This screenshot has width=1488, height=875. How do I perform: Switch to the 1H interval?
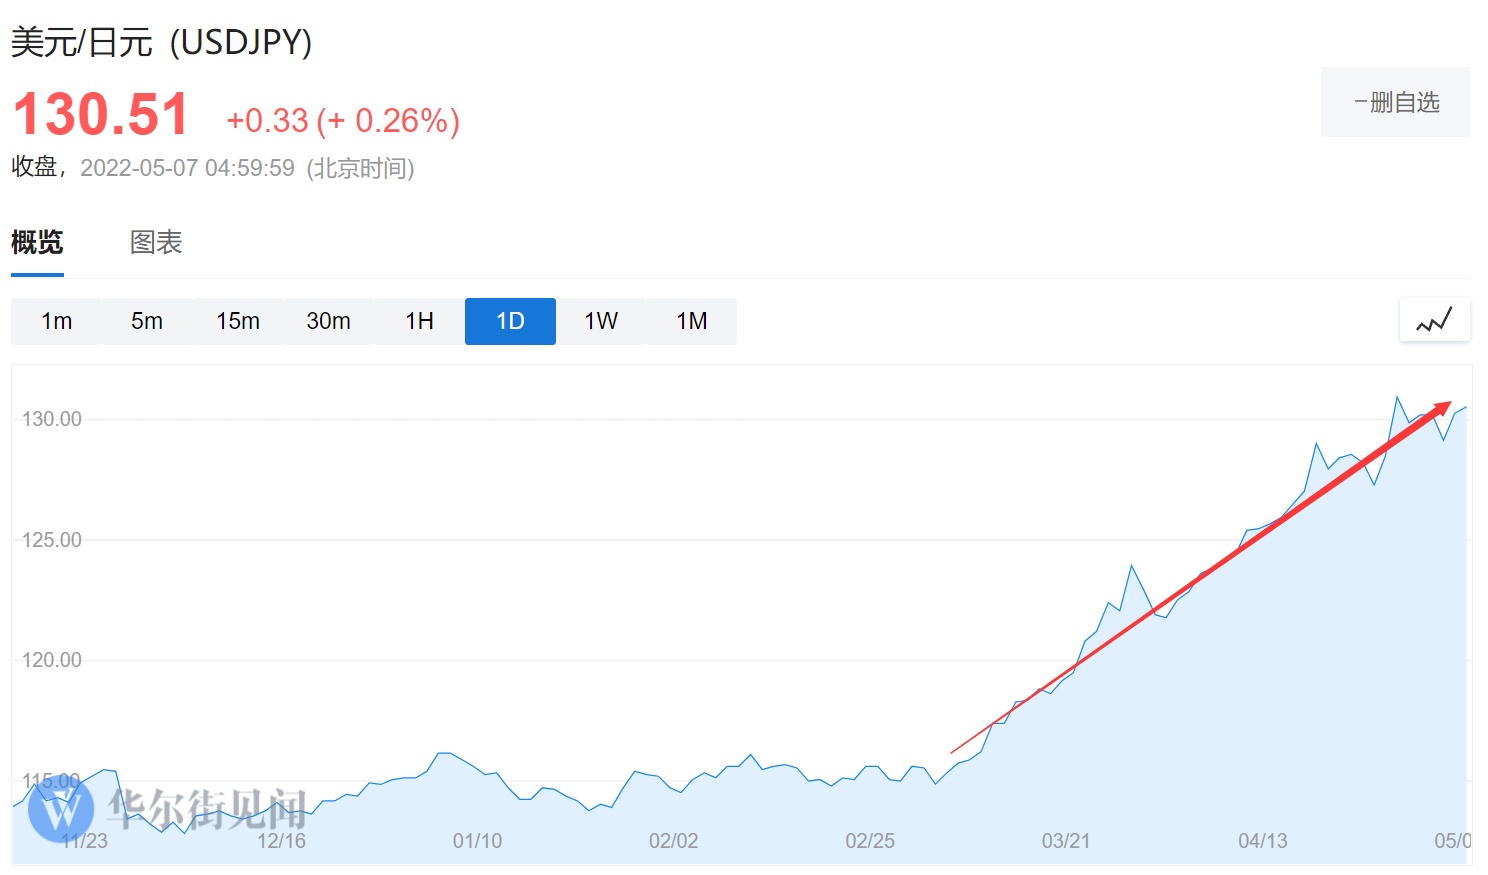[x=419, y=321]
